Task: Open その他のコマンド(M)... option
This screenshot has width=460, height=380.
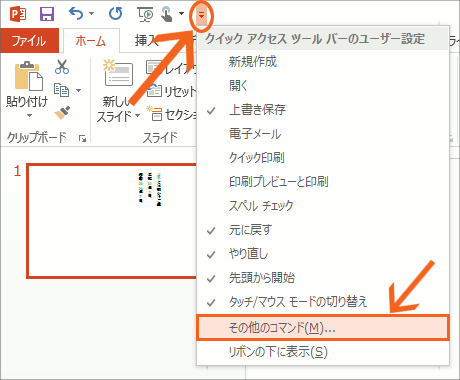Action: (x=323, y=328)
